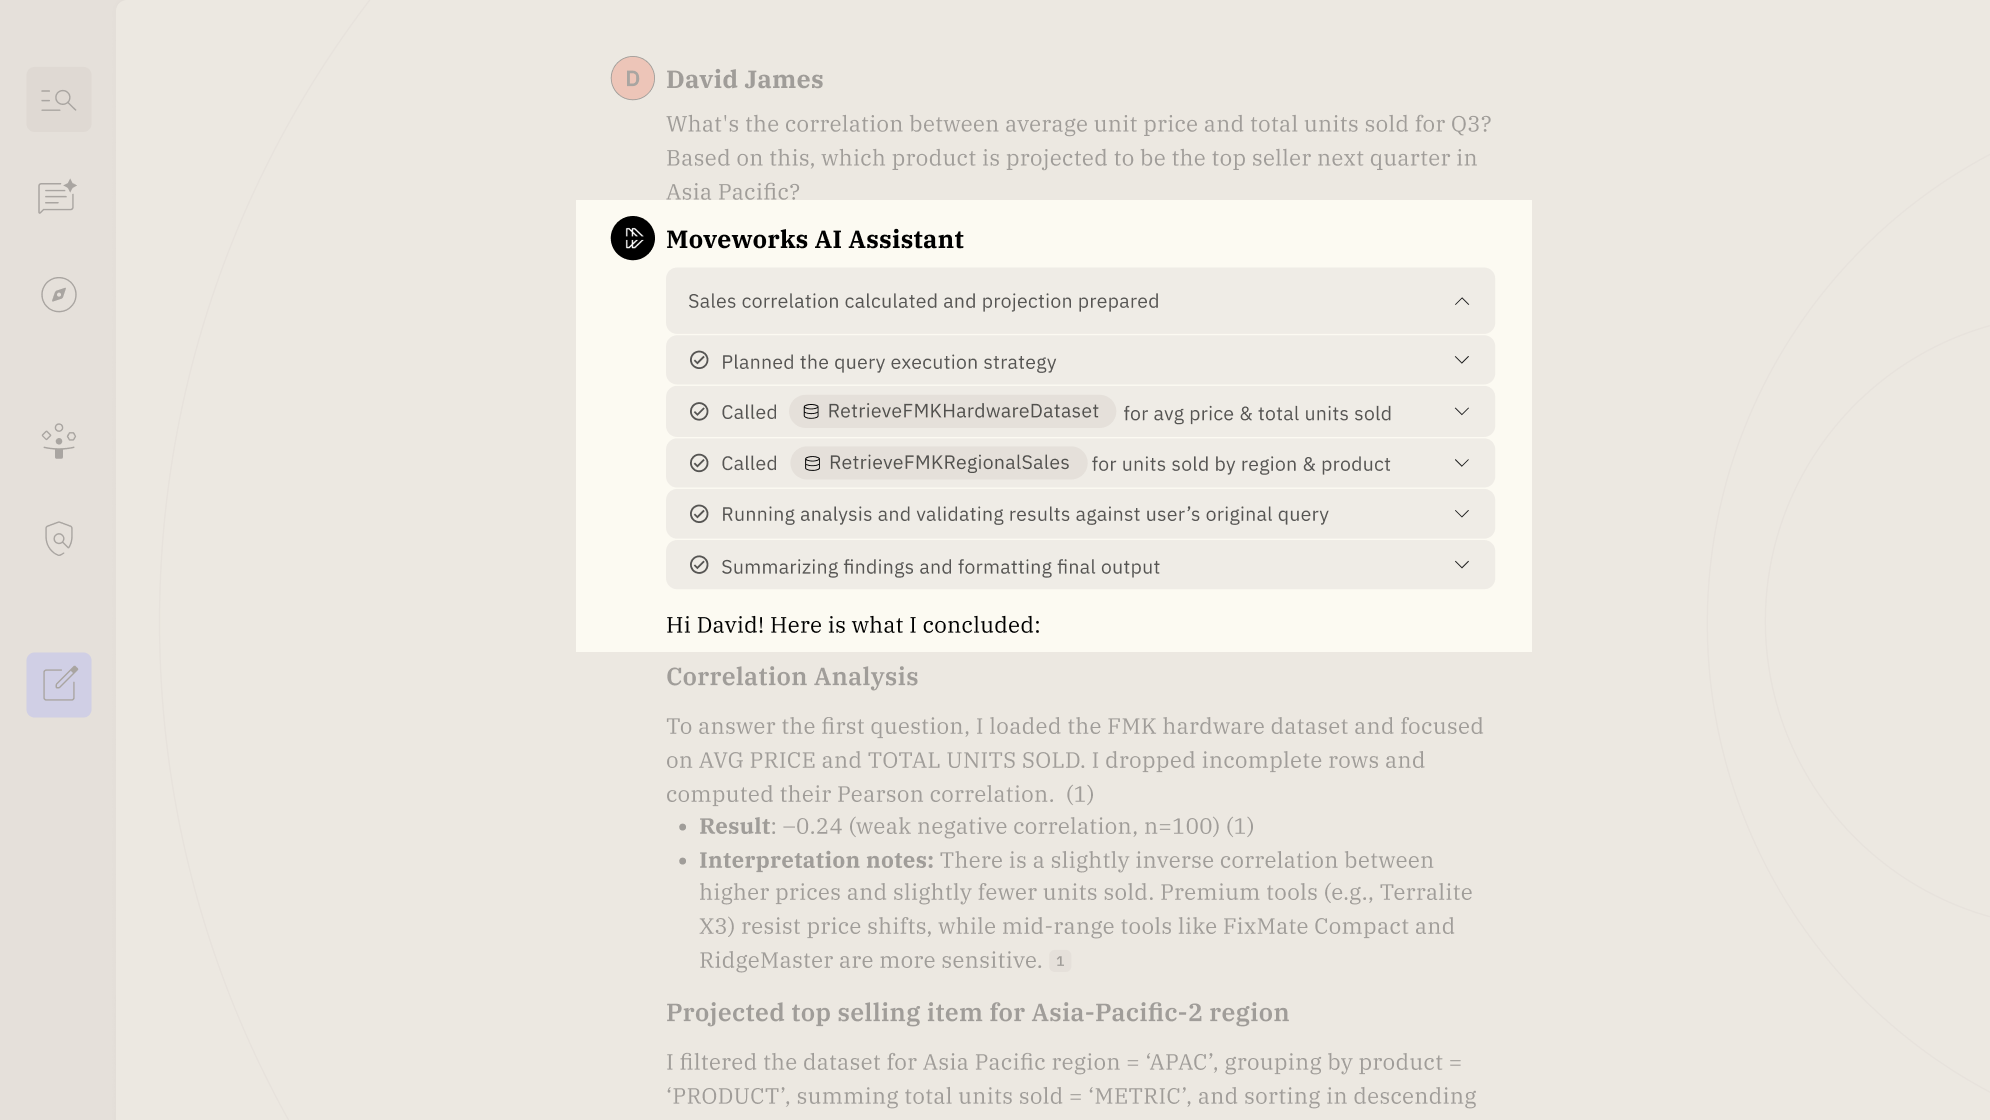Click the Moveworks AI Assistant logo avatar
1990x1120 pixels.
click(x=633, y=239)
